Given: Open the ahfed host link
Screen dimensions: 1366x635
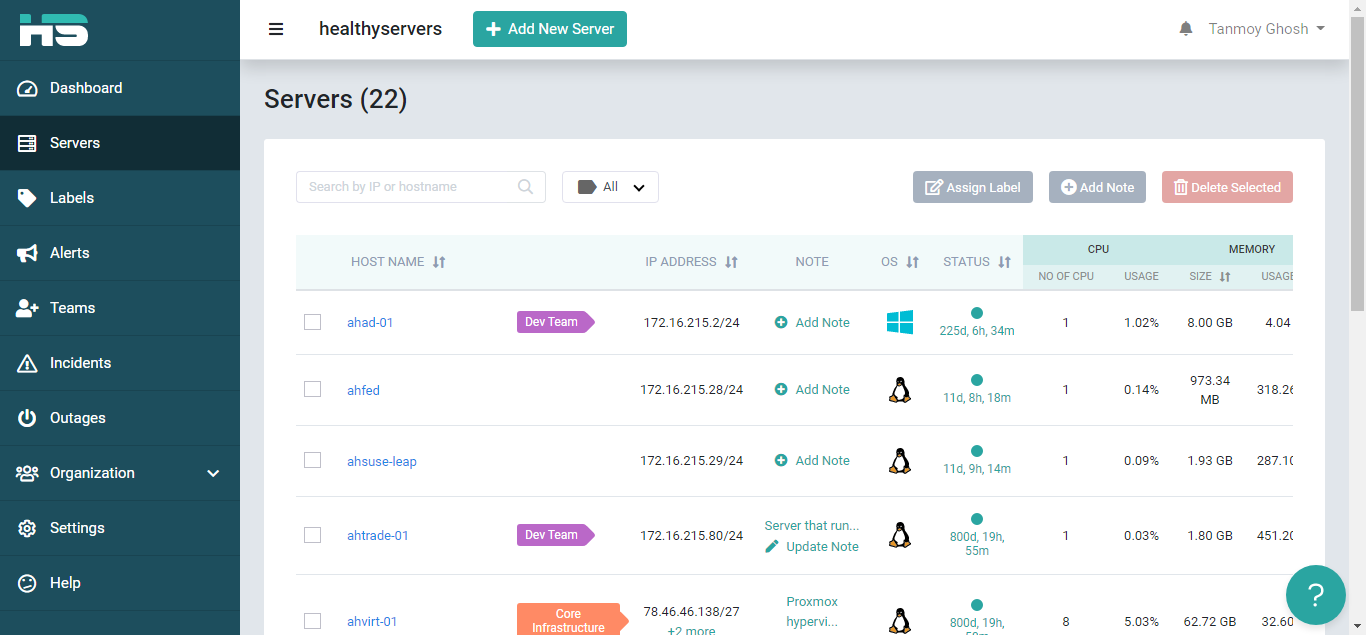Looking at the screenshot, I should [363, 390].
